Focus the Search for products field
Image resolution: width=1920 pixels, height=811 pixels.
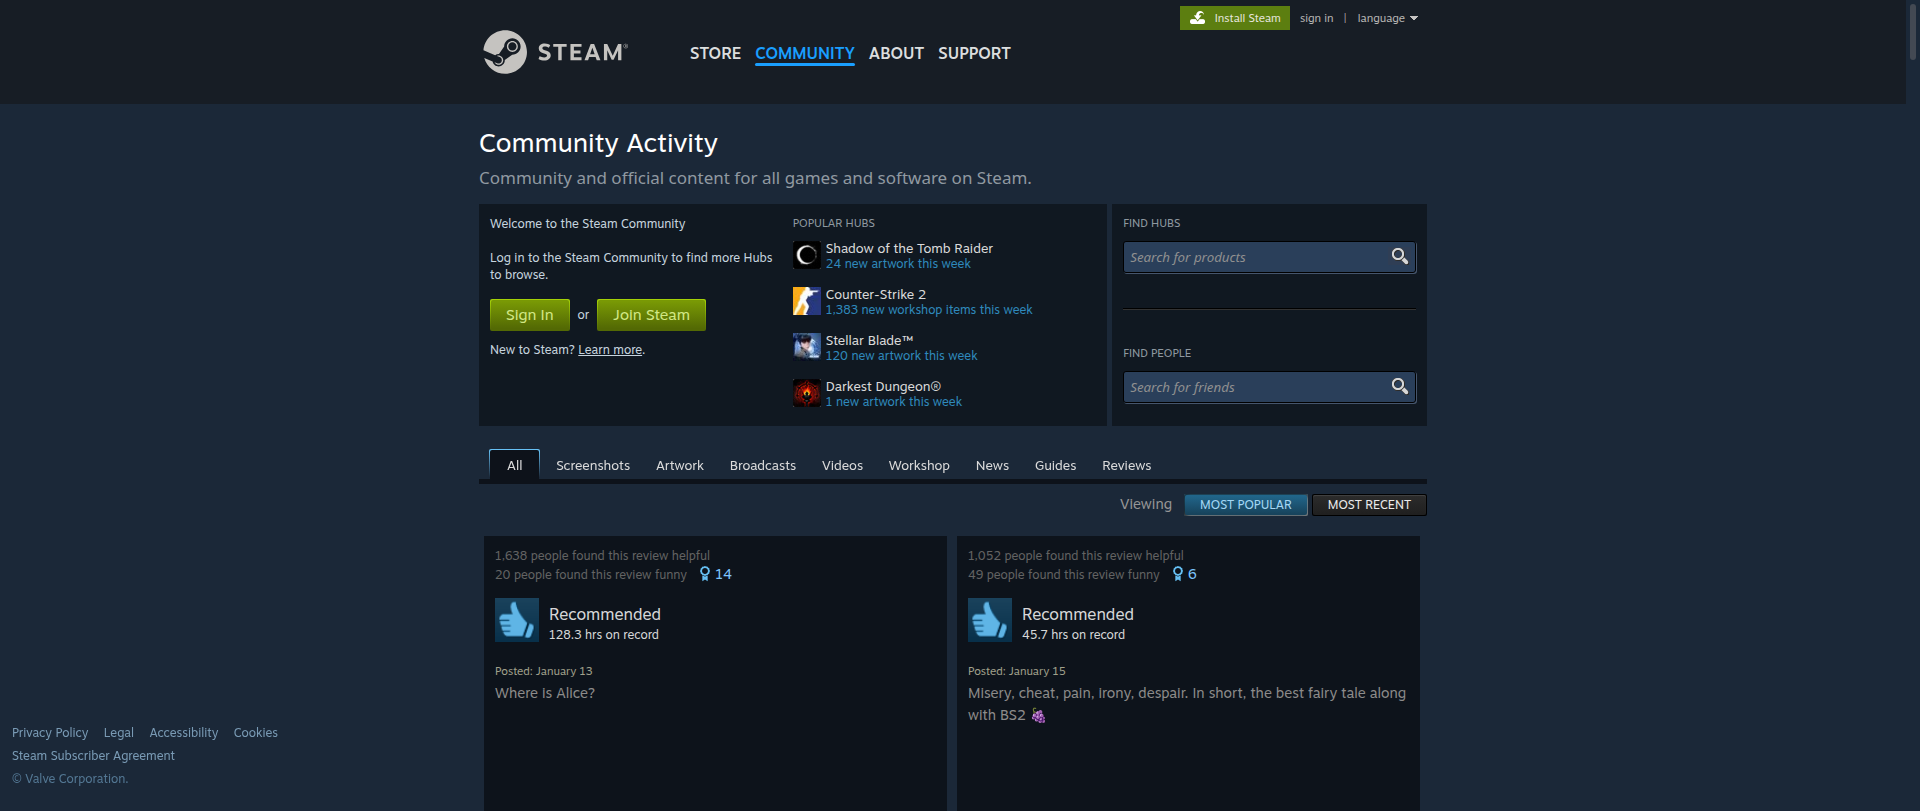click(1255, 258)
